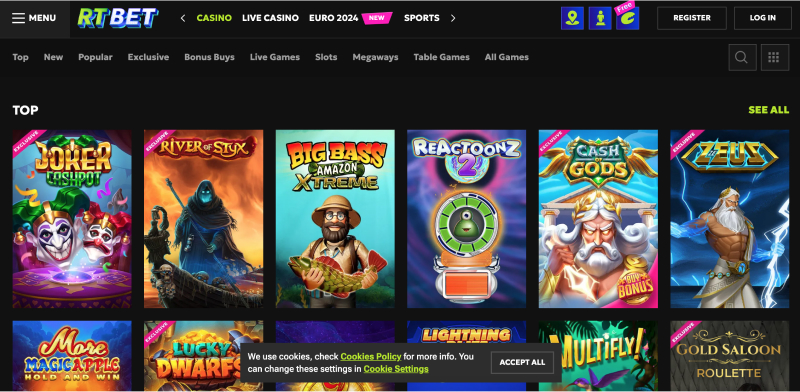Click the TOP section heading
Screen dimensions: 800x392
[26, 110]
